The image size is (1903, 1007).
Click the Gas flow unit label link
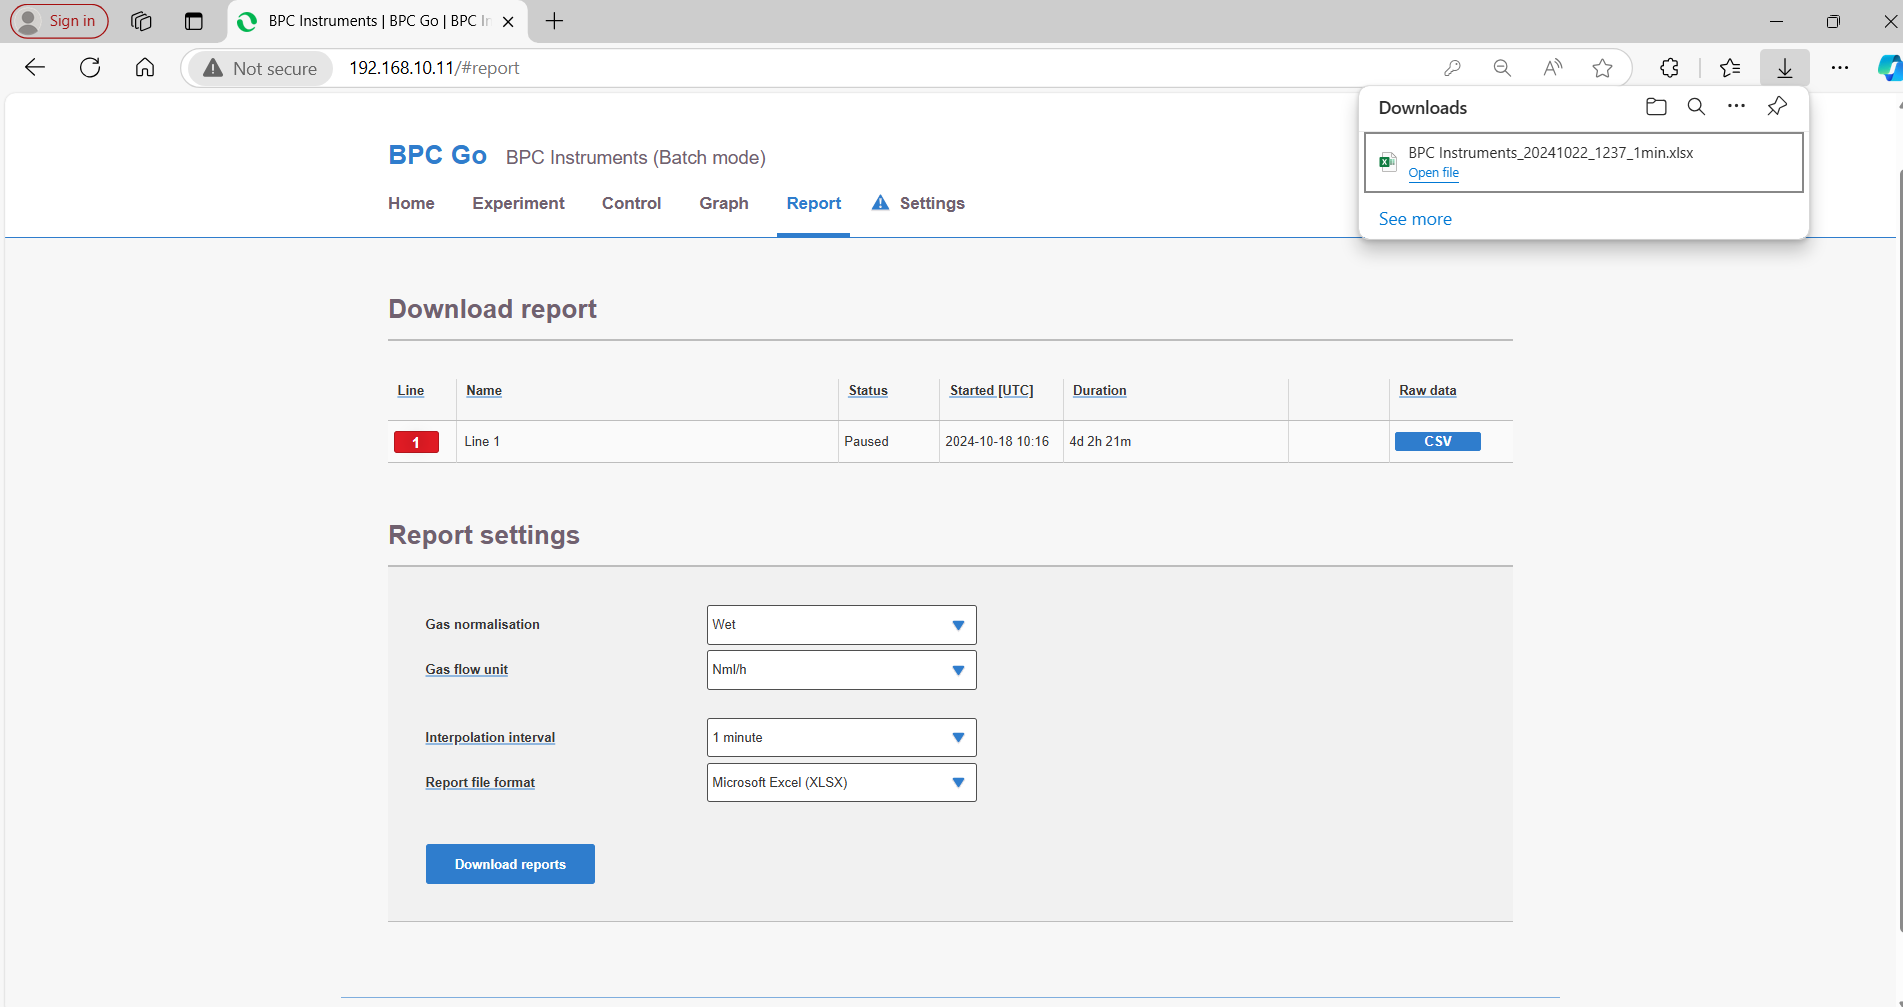coord(466,669)
